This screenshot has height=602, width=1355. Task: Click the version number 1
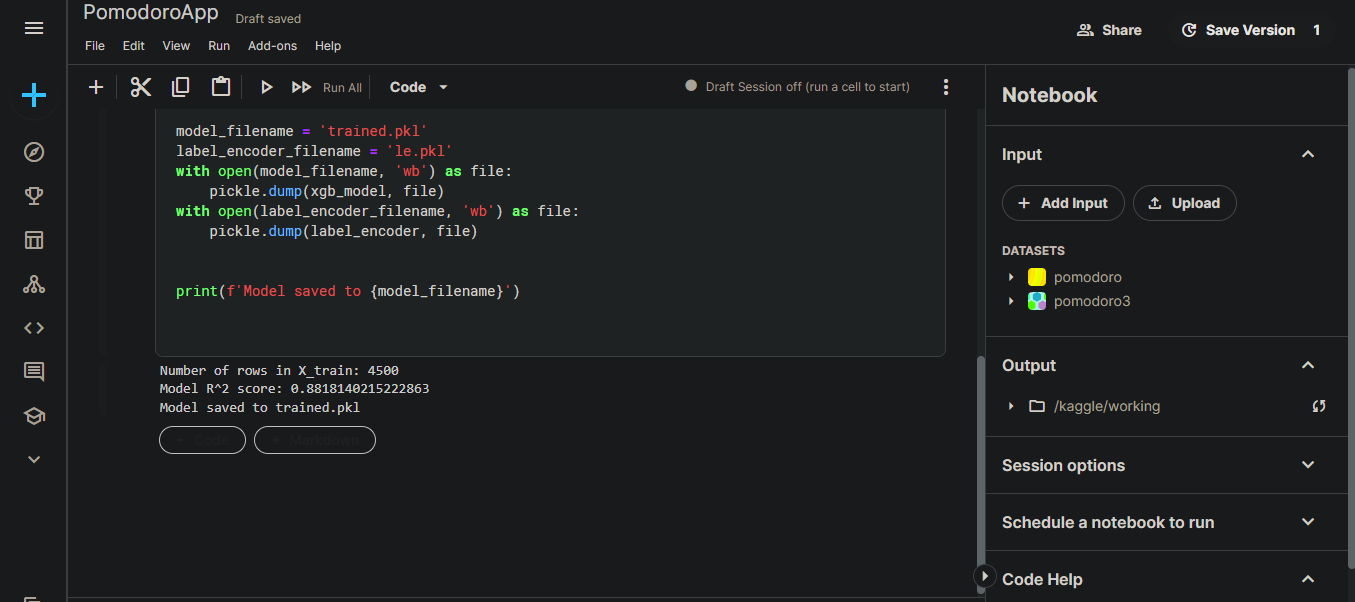1317,30
